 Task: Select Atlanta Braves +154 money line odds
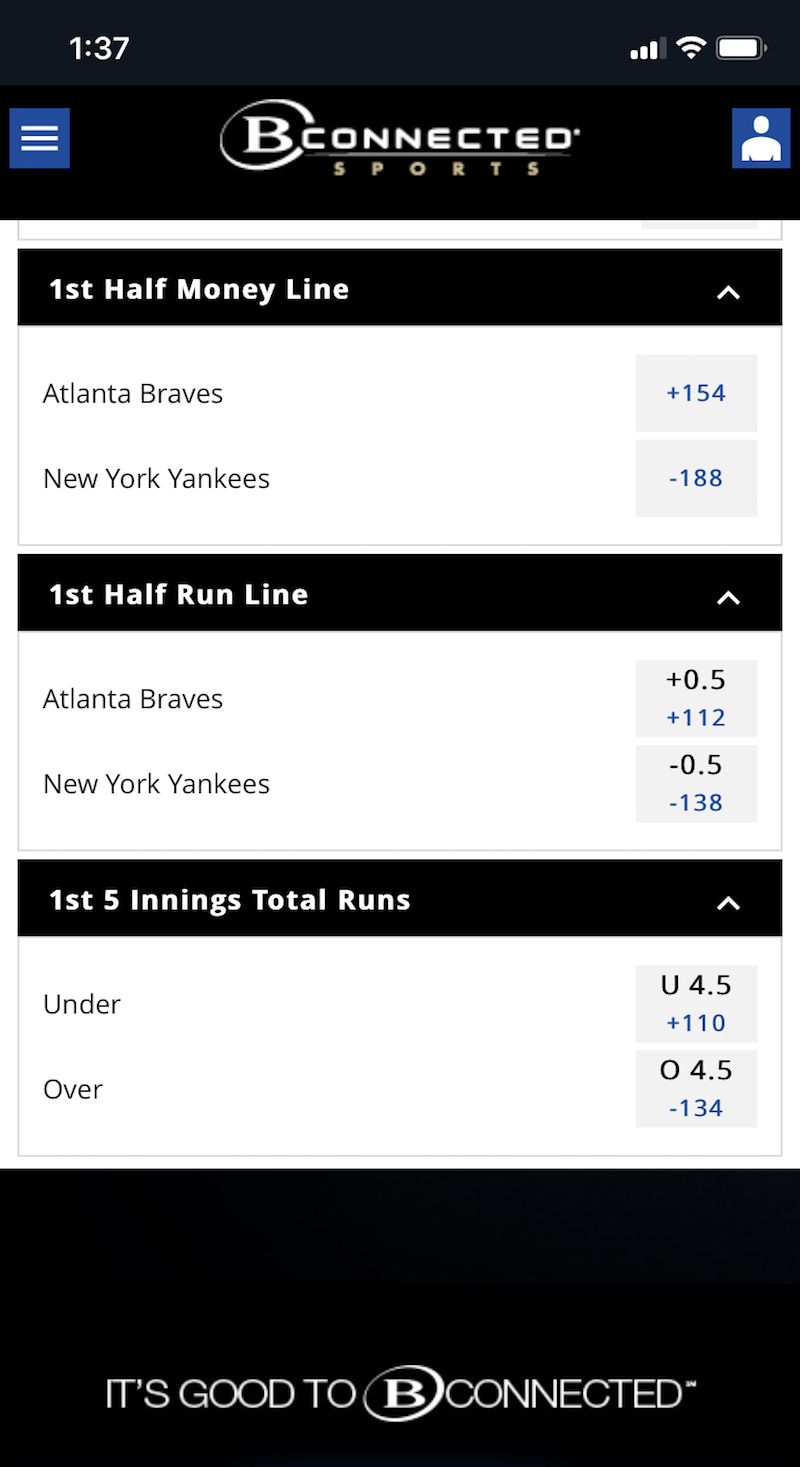point(696,393)
